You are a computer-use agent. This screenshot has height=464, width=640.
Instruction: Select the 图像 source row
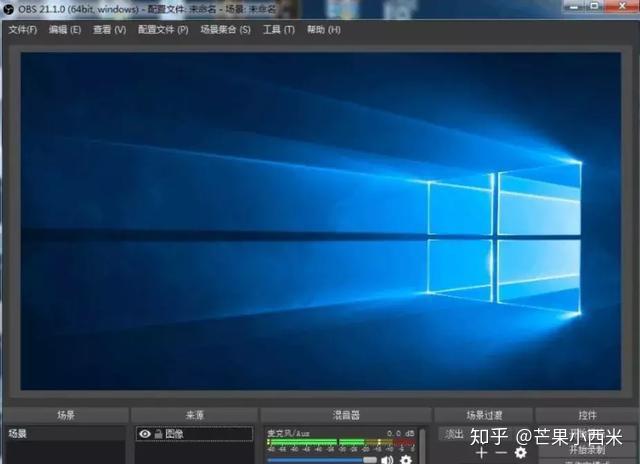tap(194, 434)
